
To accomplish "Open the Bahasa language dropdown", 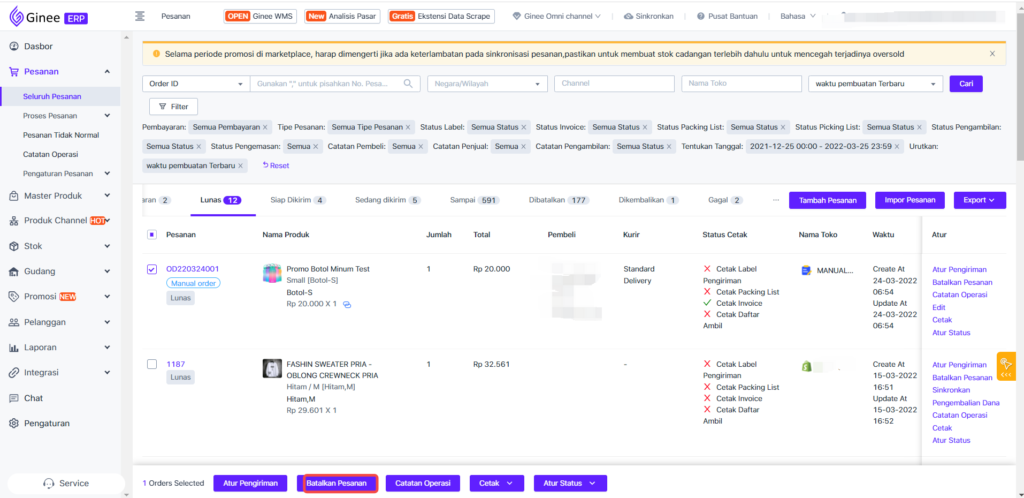I will [x=798, y=16].
